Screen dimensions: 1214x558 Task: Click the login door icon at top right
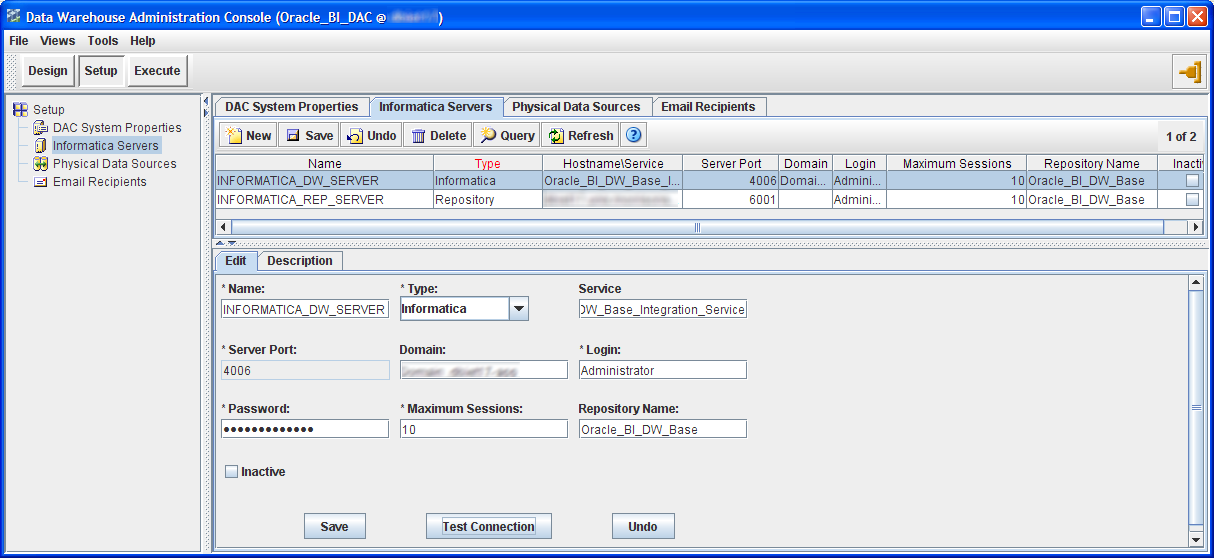coord(1190,72)
